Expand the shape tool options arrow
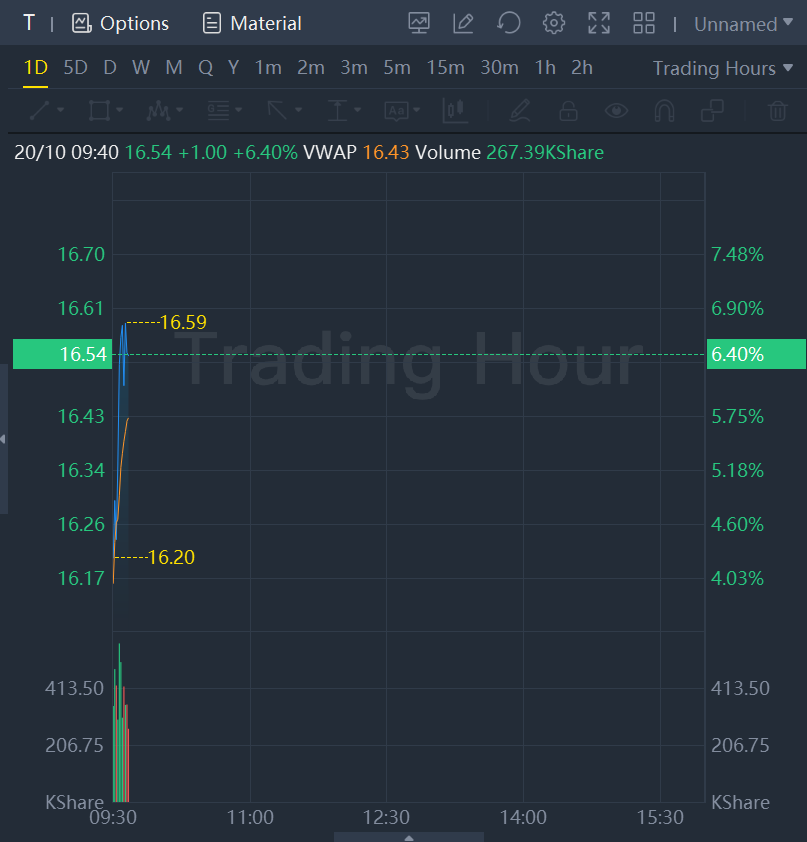This screenshot has height=842, width=807. pos(120,110)
